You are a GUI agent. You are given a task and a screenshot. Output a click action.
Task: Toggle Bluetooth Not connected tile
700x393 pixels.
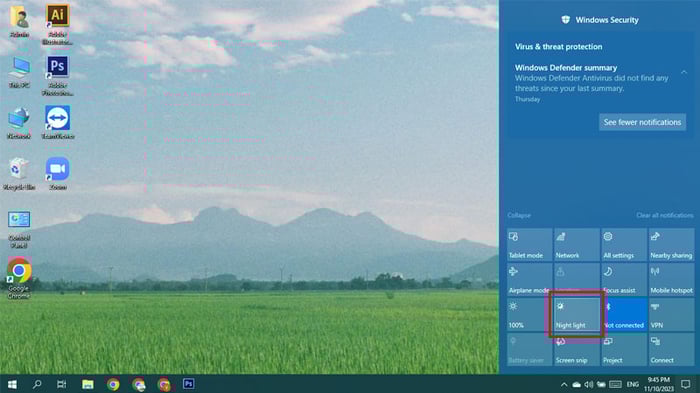pos(624,314)
